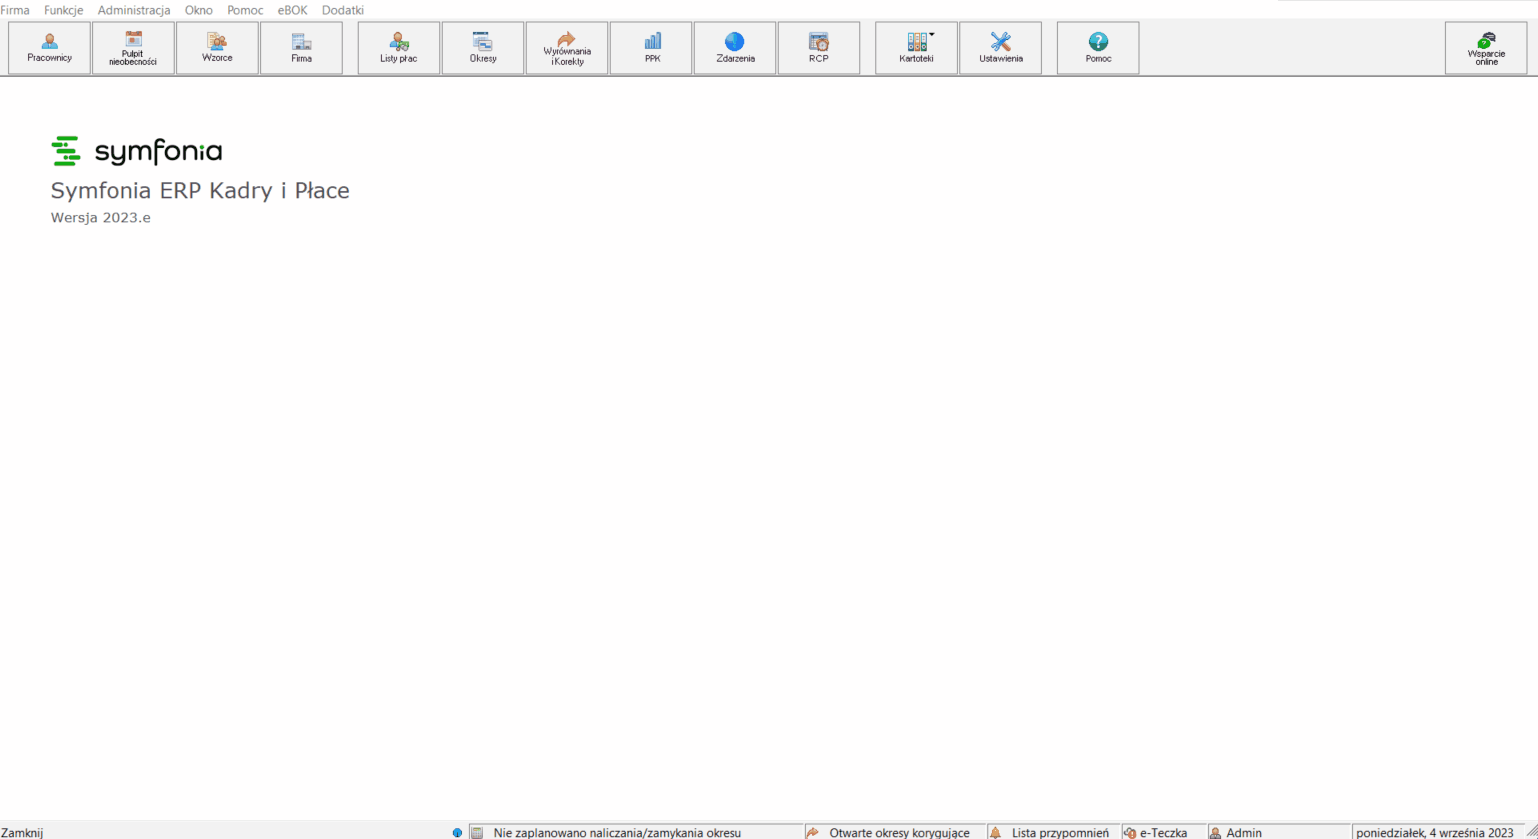
Task: Open the Okno menu
Action: click(x=199, y=10)
